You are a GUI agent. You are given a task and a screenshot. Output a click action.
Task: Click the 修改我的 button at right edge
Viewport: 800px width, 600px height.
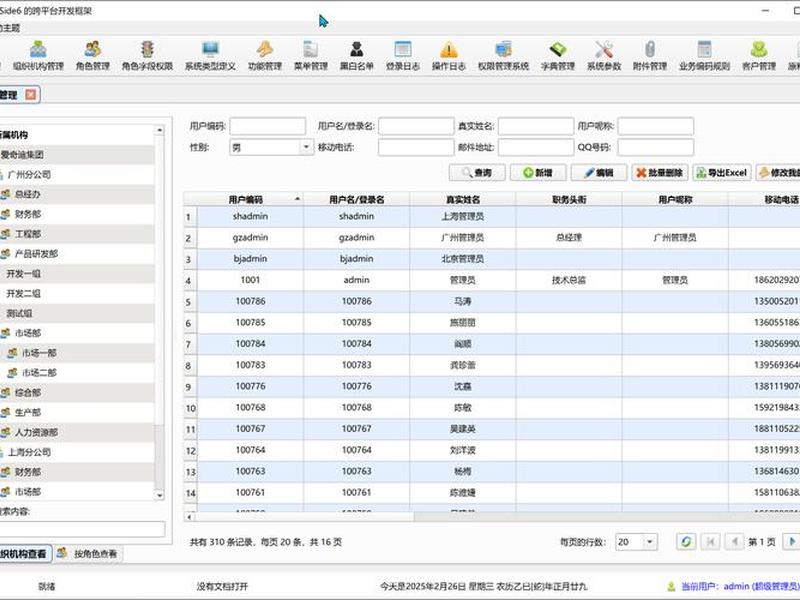tap(778, 172)
